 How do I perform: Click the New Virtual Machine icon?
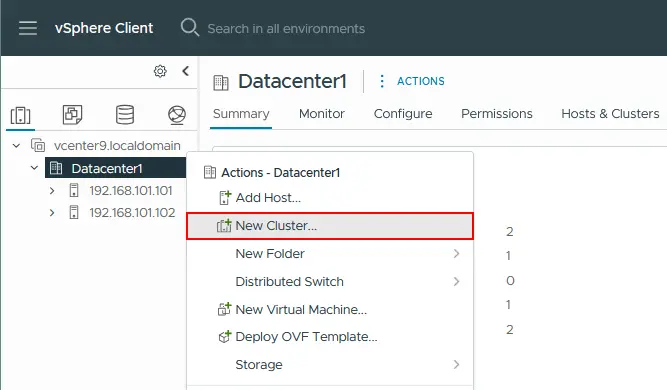[224, 309]
